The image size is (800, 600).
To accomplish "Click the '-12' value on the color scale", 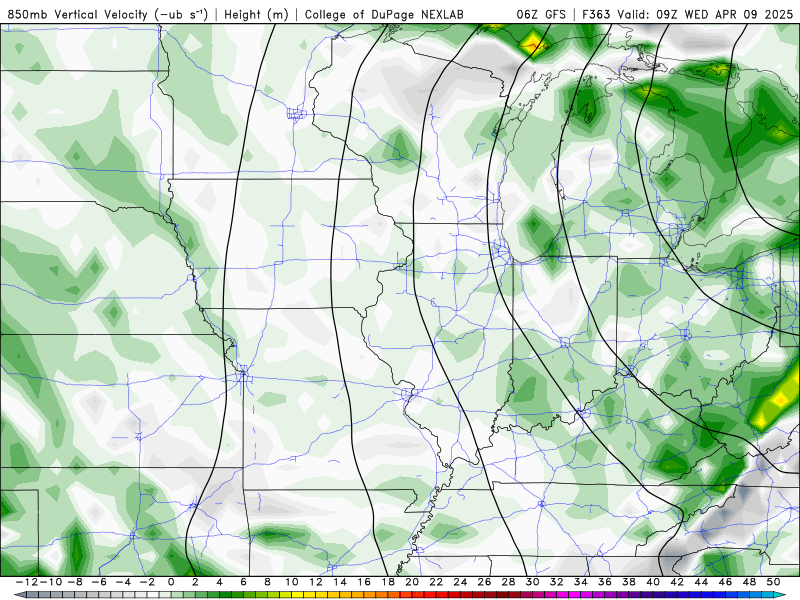I will tap(27, 582).
